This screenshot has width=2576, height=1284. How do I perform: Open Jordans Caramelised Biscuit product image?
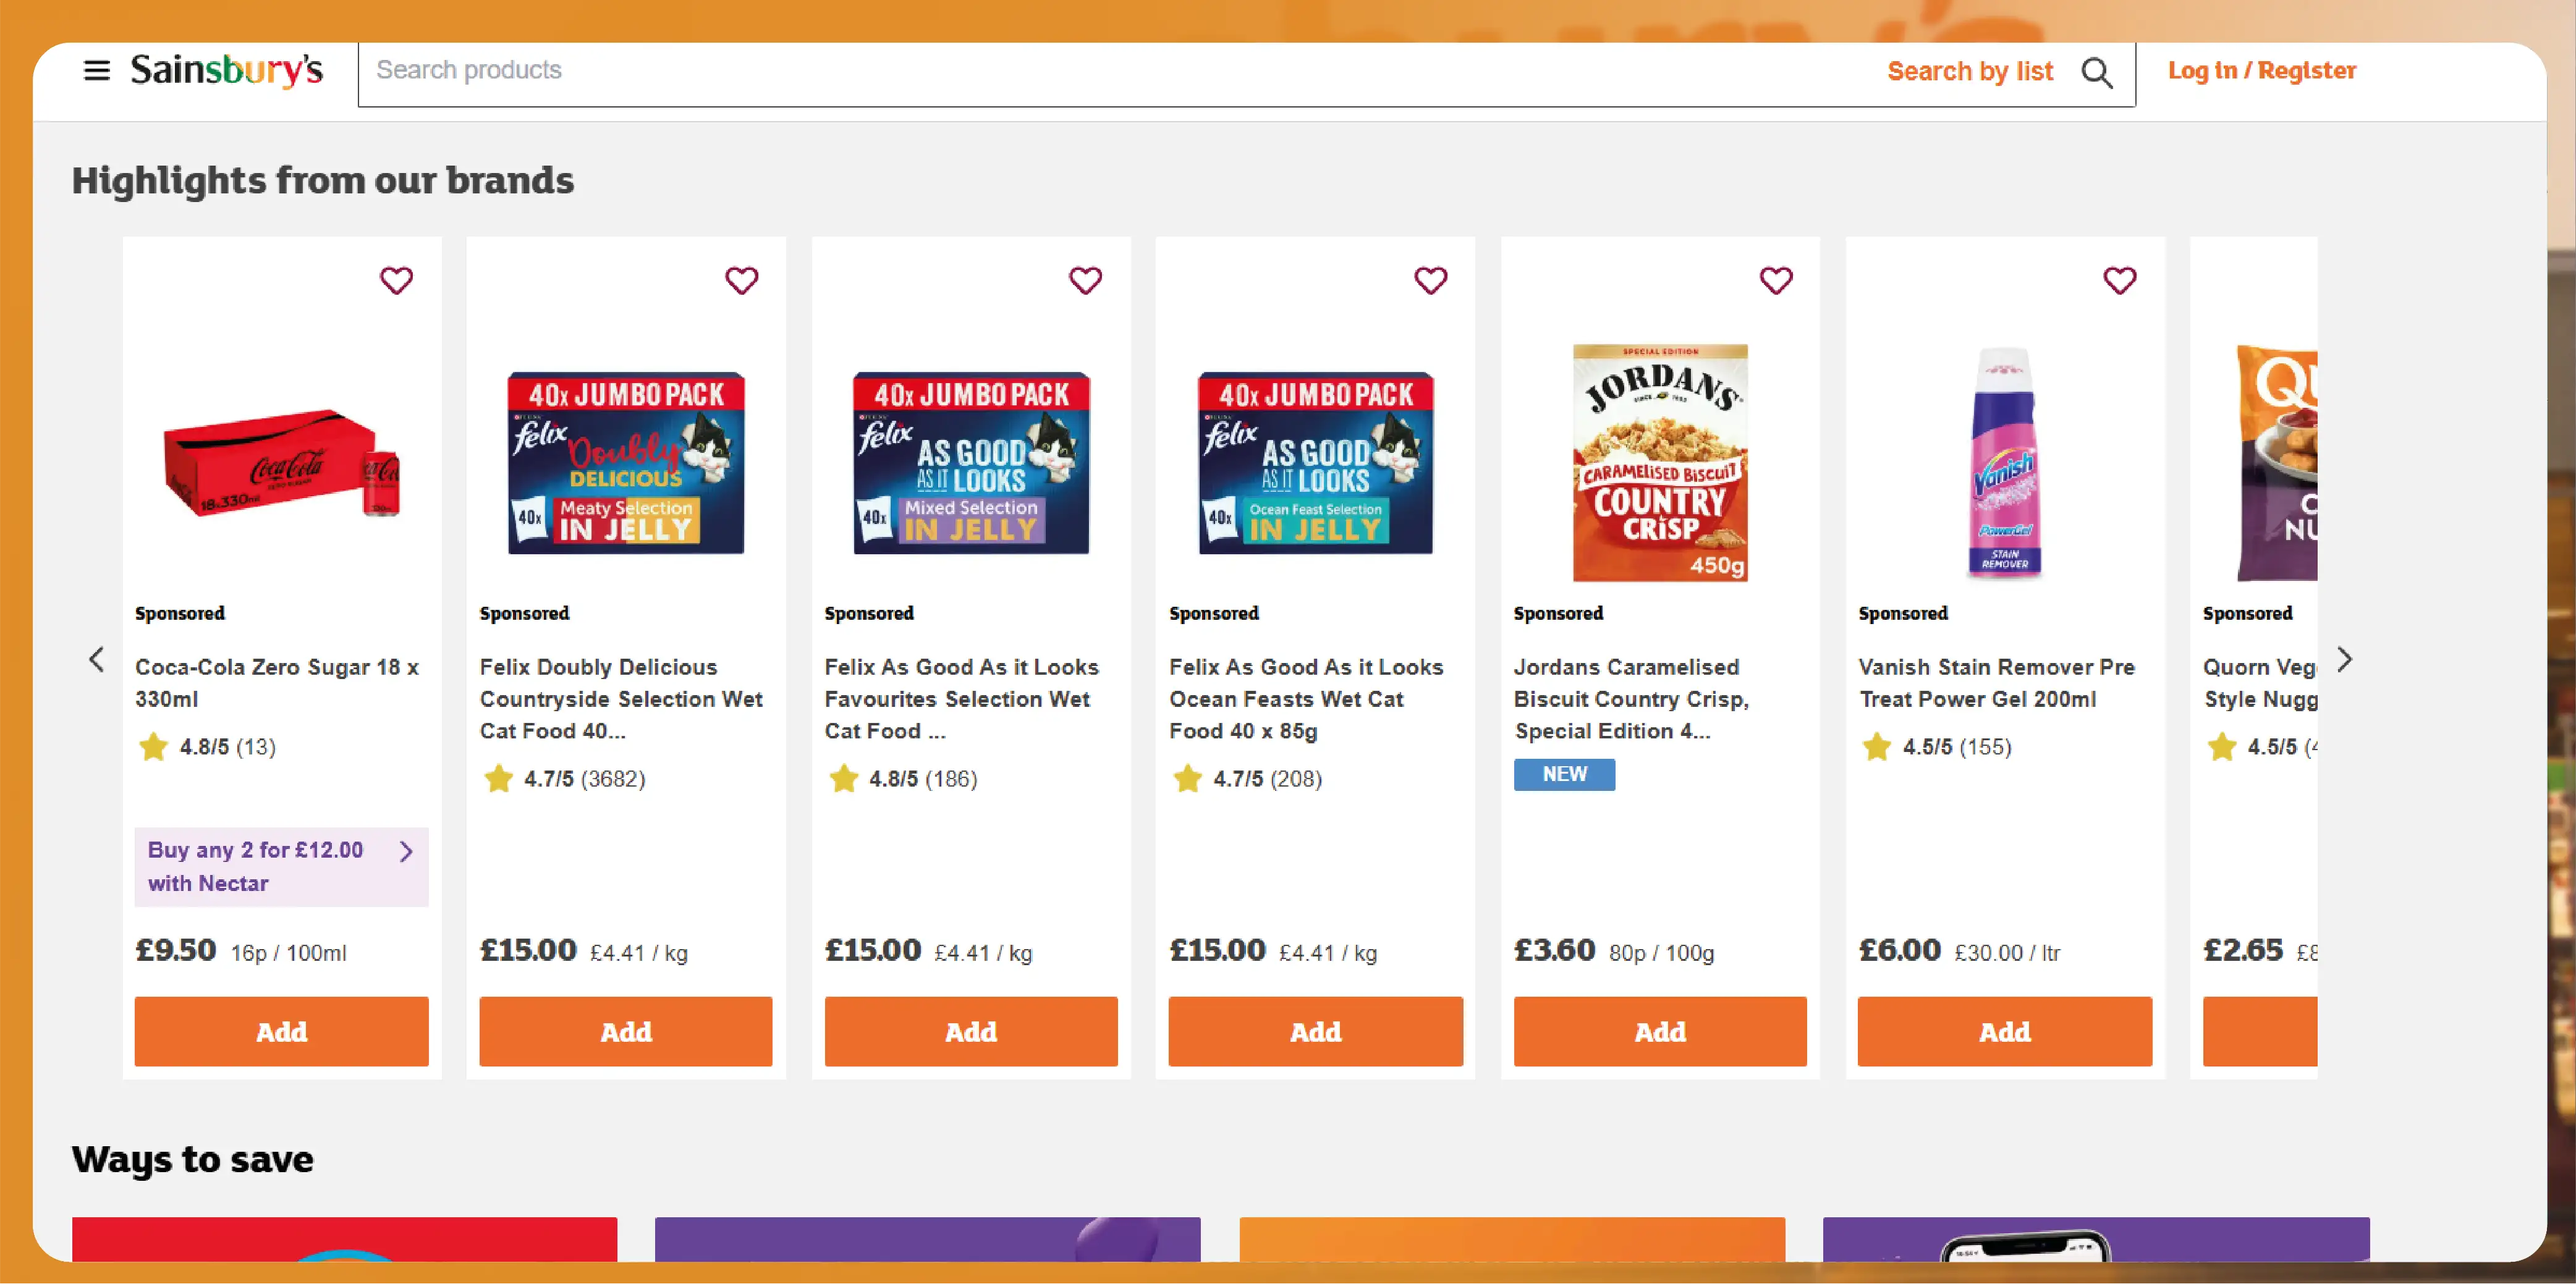(1660, 463)
